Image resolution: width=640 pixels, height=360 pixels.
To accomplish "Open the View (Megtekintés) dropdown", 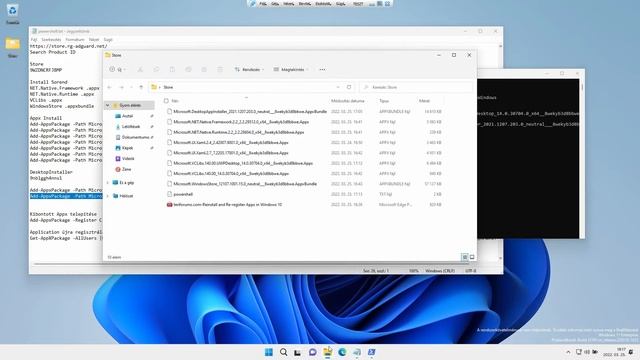I will coord(291,70).
